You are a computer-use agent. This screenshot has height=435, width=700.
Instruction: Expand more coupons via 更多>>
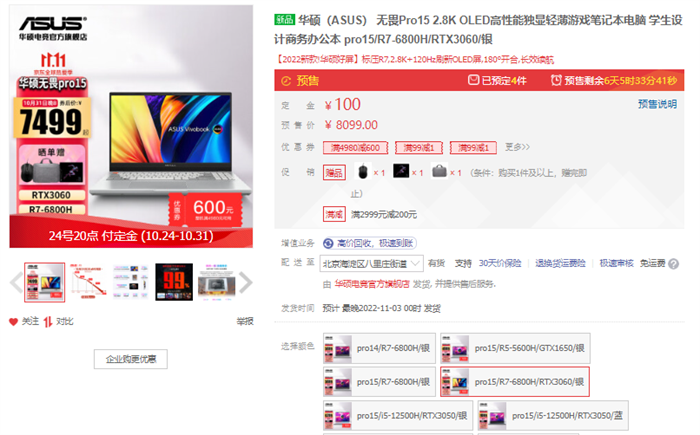(517, 147)
